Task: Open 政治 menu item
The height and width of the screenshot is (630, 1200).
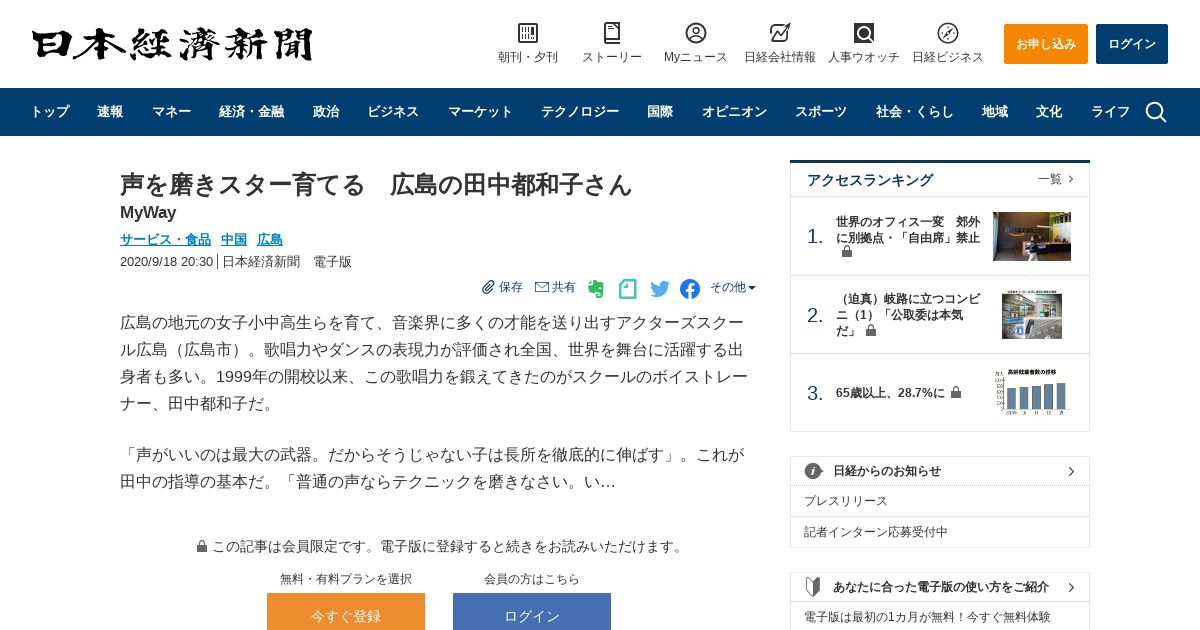Action: [326, 112]
